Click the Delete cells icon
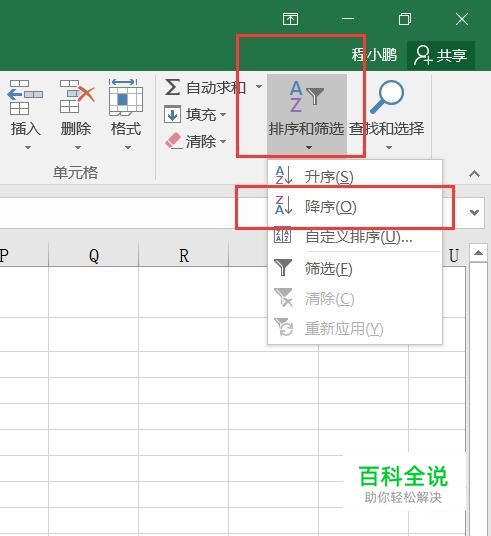 point(77,97)
